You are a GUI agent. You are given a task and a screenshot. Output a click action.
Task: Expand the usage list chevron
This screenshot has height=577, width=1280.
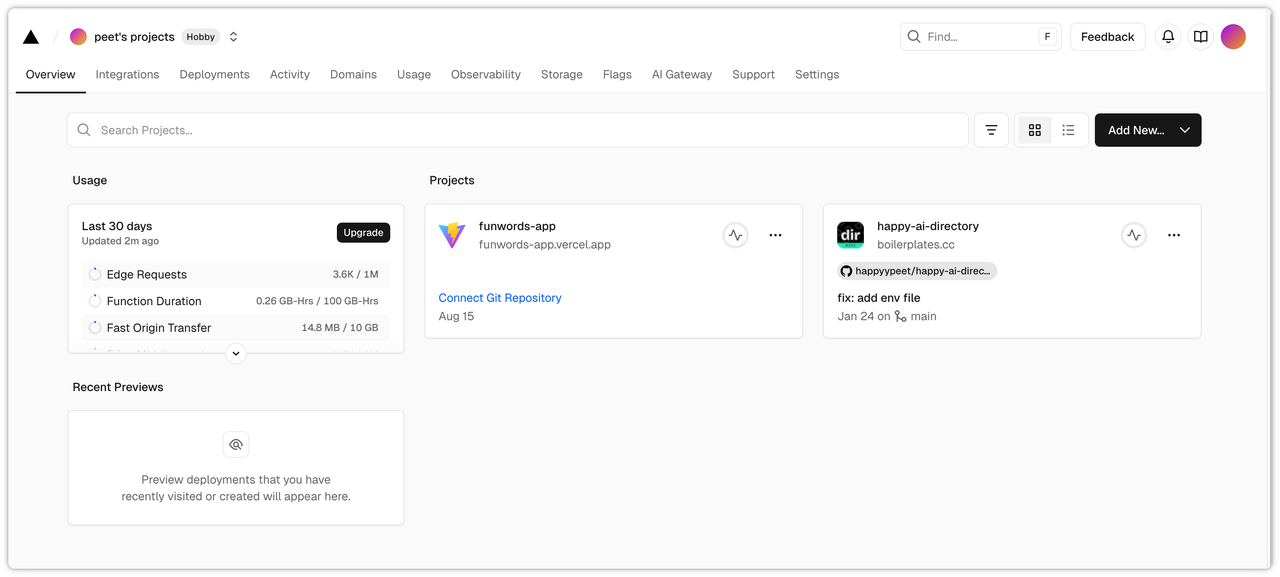click(x=236, y=352)
